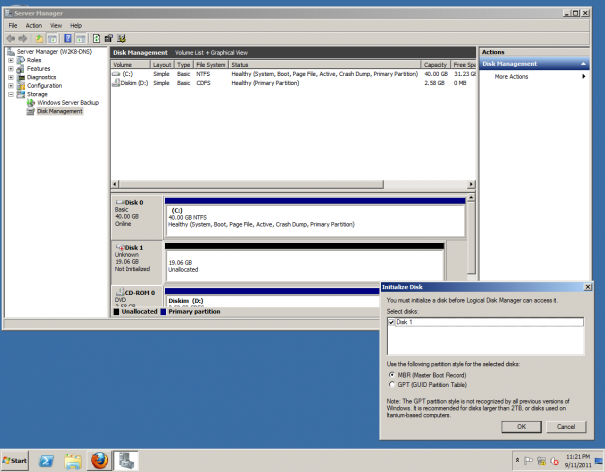Open the File menu
Viewport: 605px width, 472px height.
(x=13, y=25)
